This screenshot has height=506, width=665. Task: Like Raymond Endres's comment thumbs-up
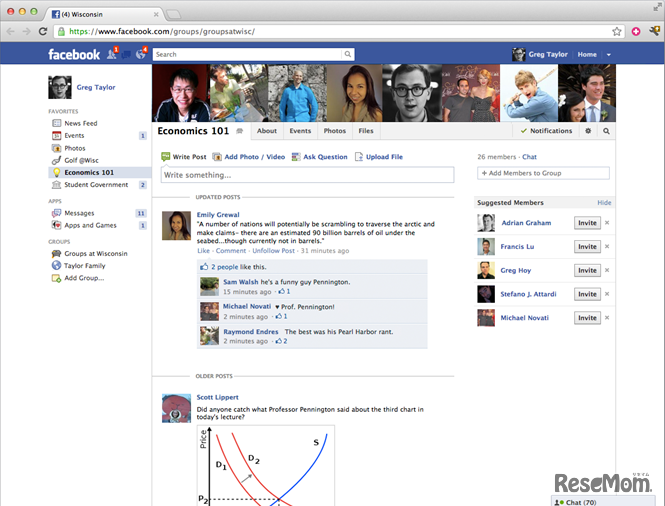279,341
